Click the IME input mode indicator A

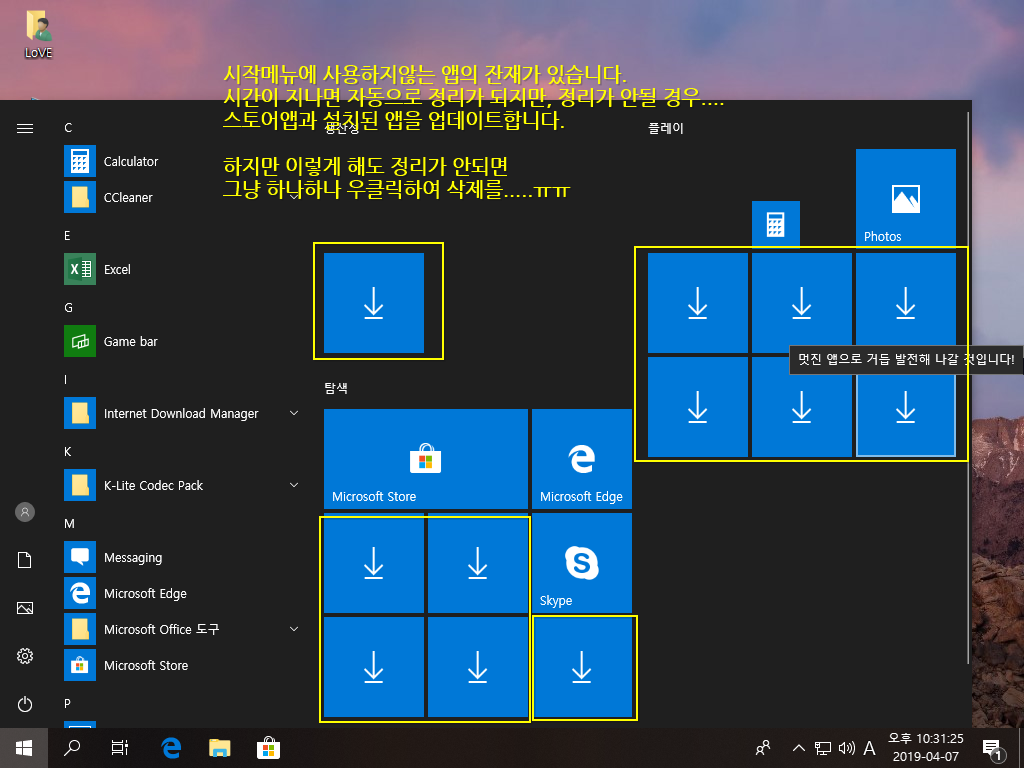[x=869, y=748]
